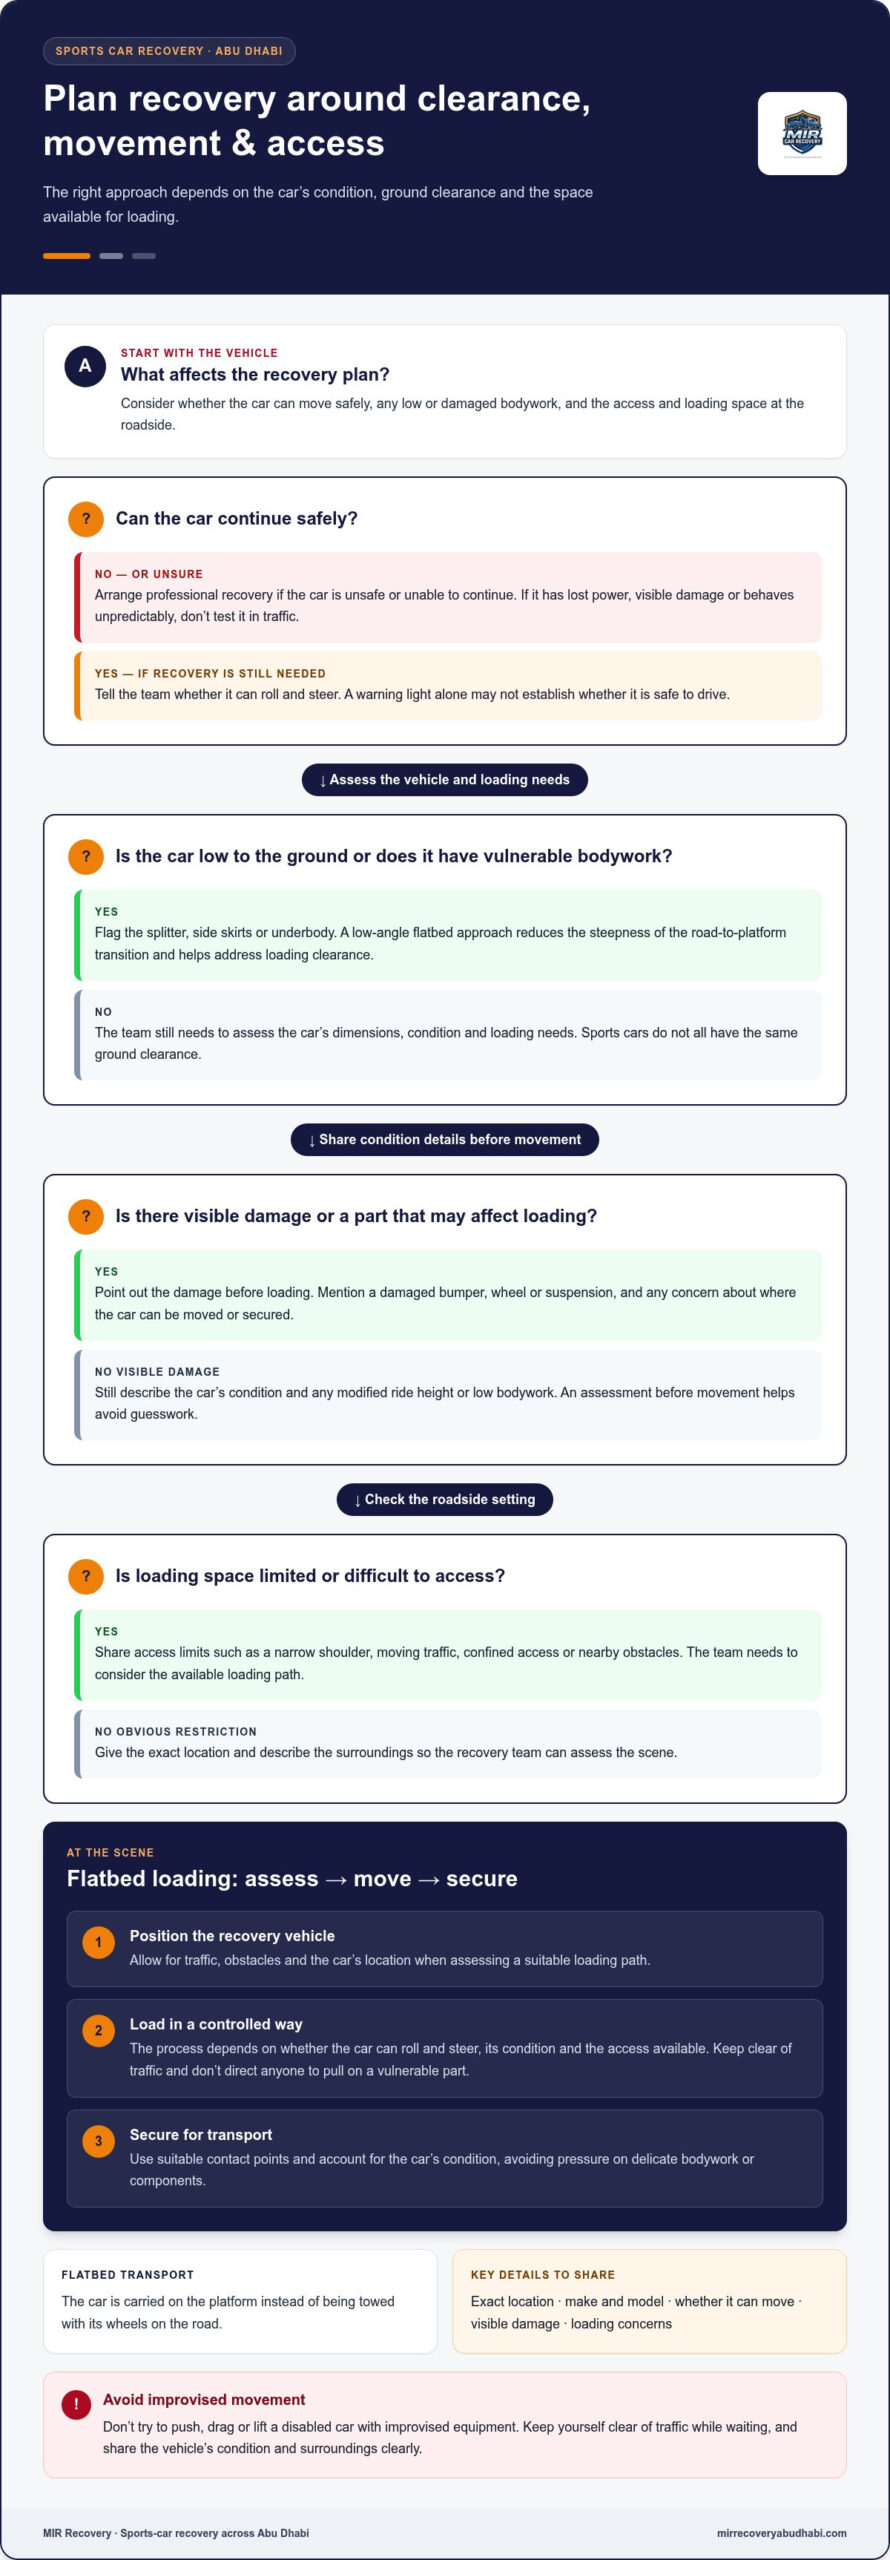Viewport: 890px width, 2560px height.
Task: Click 'Check the roadside setting' pill
Action: point(445,1500)
